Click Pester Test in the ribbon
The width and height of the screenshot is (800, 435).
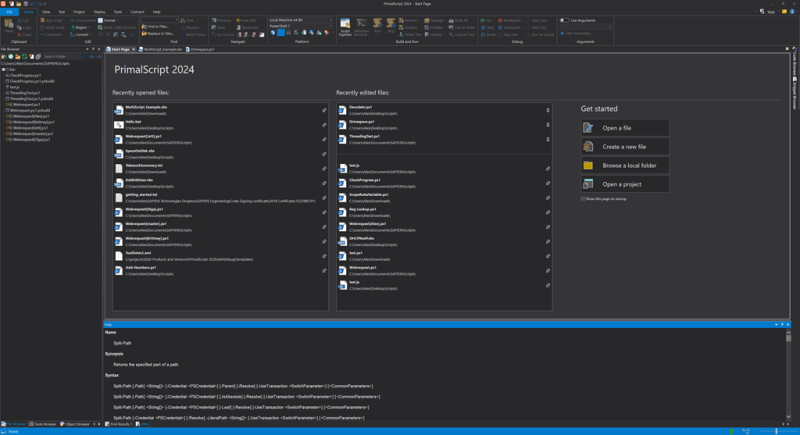[410, 35]
